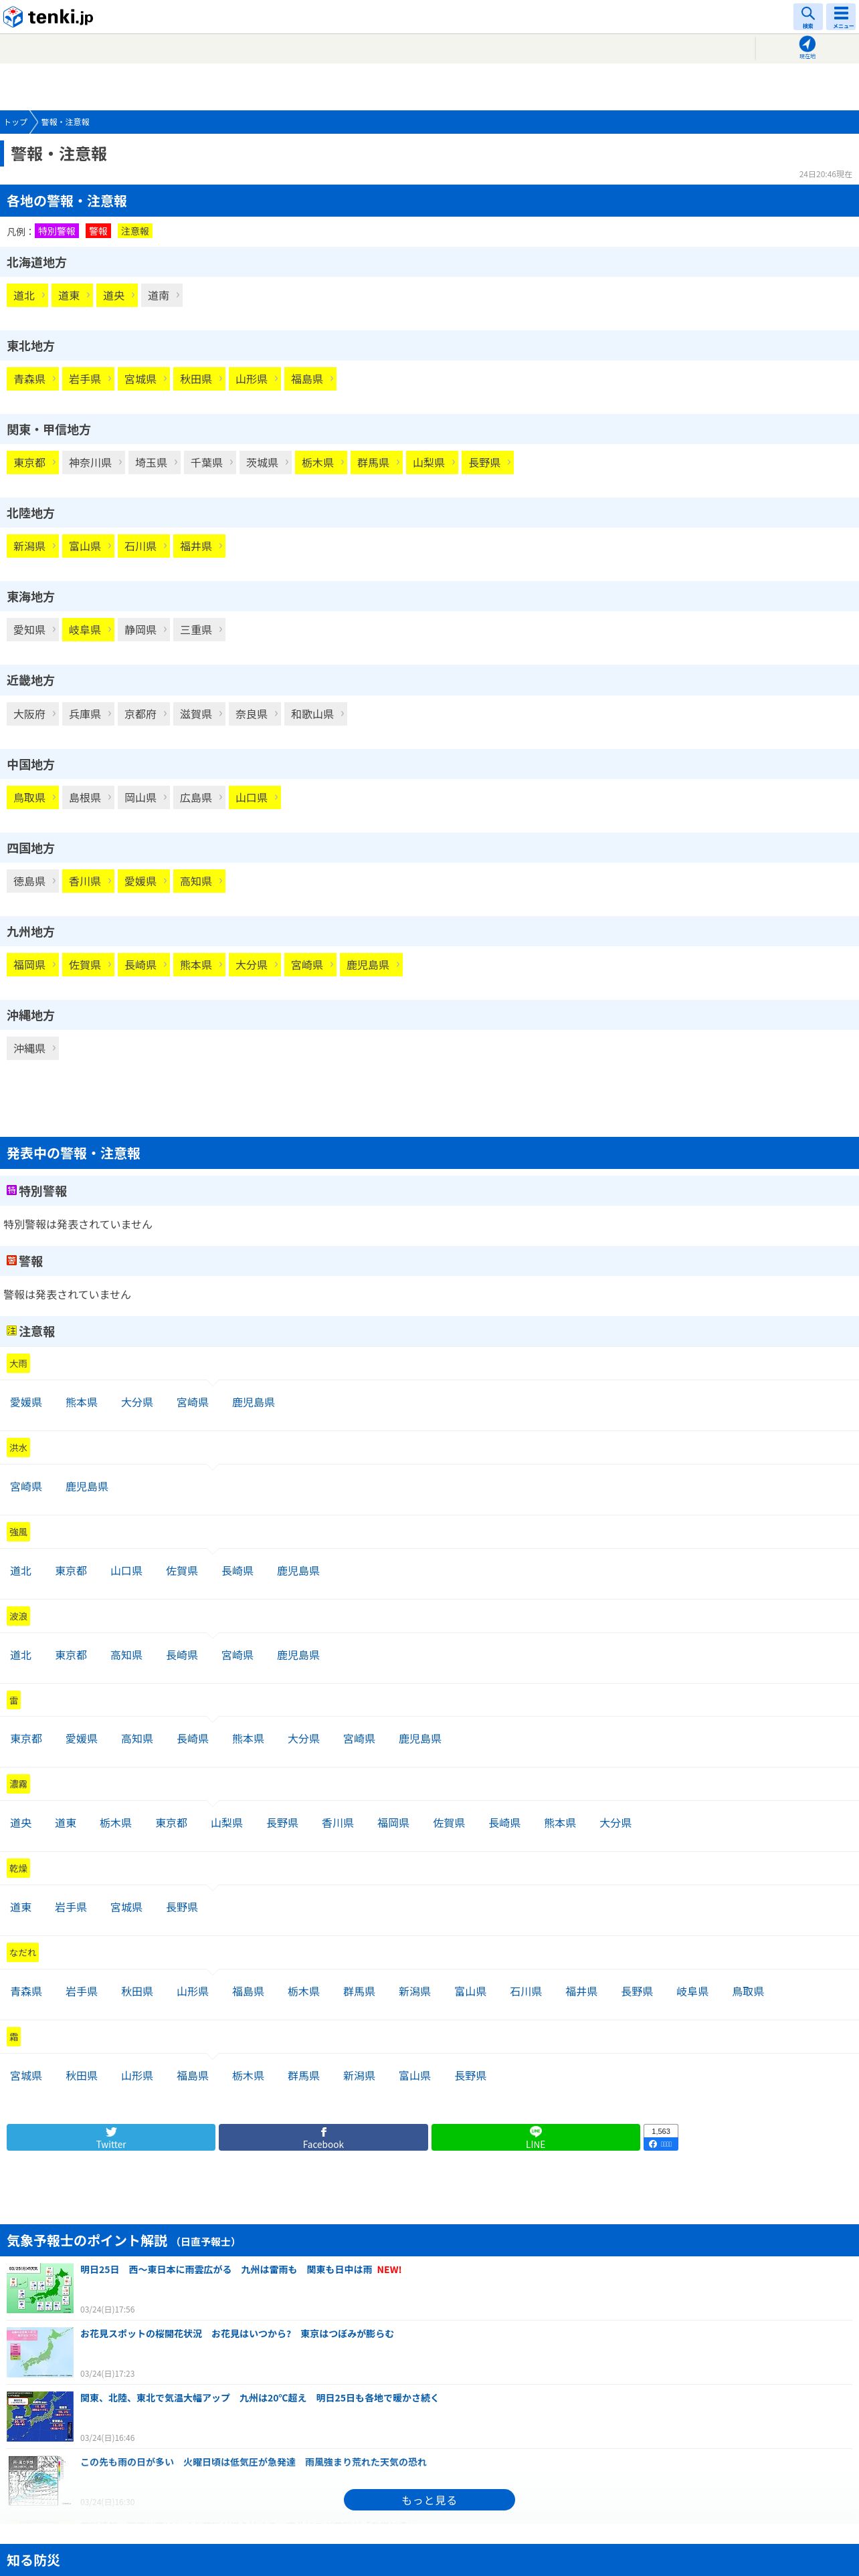Select 神奈川県 prefecture button
Viewport: 859px width, 2576px height.
(x=93, y=463)
